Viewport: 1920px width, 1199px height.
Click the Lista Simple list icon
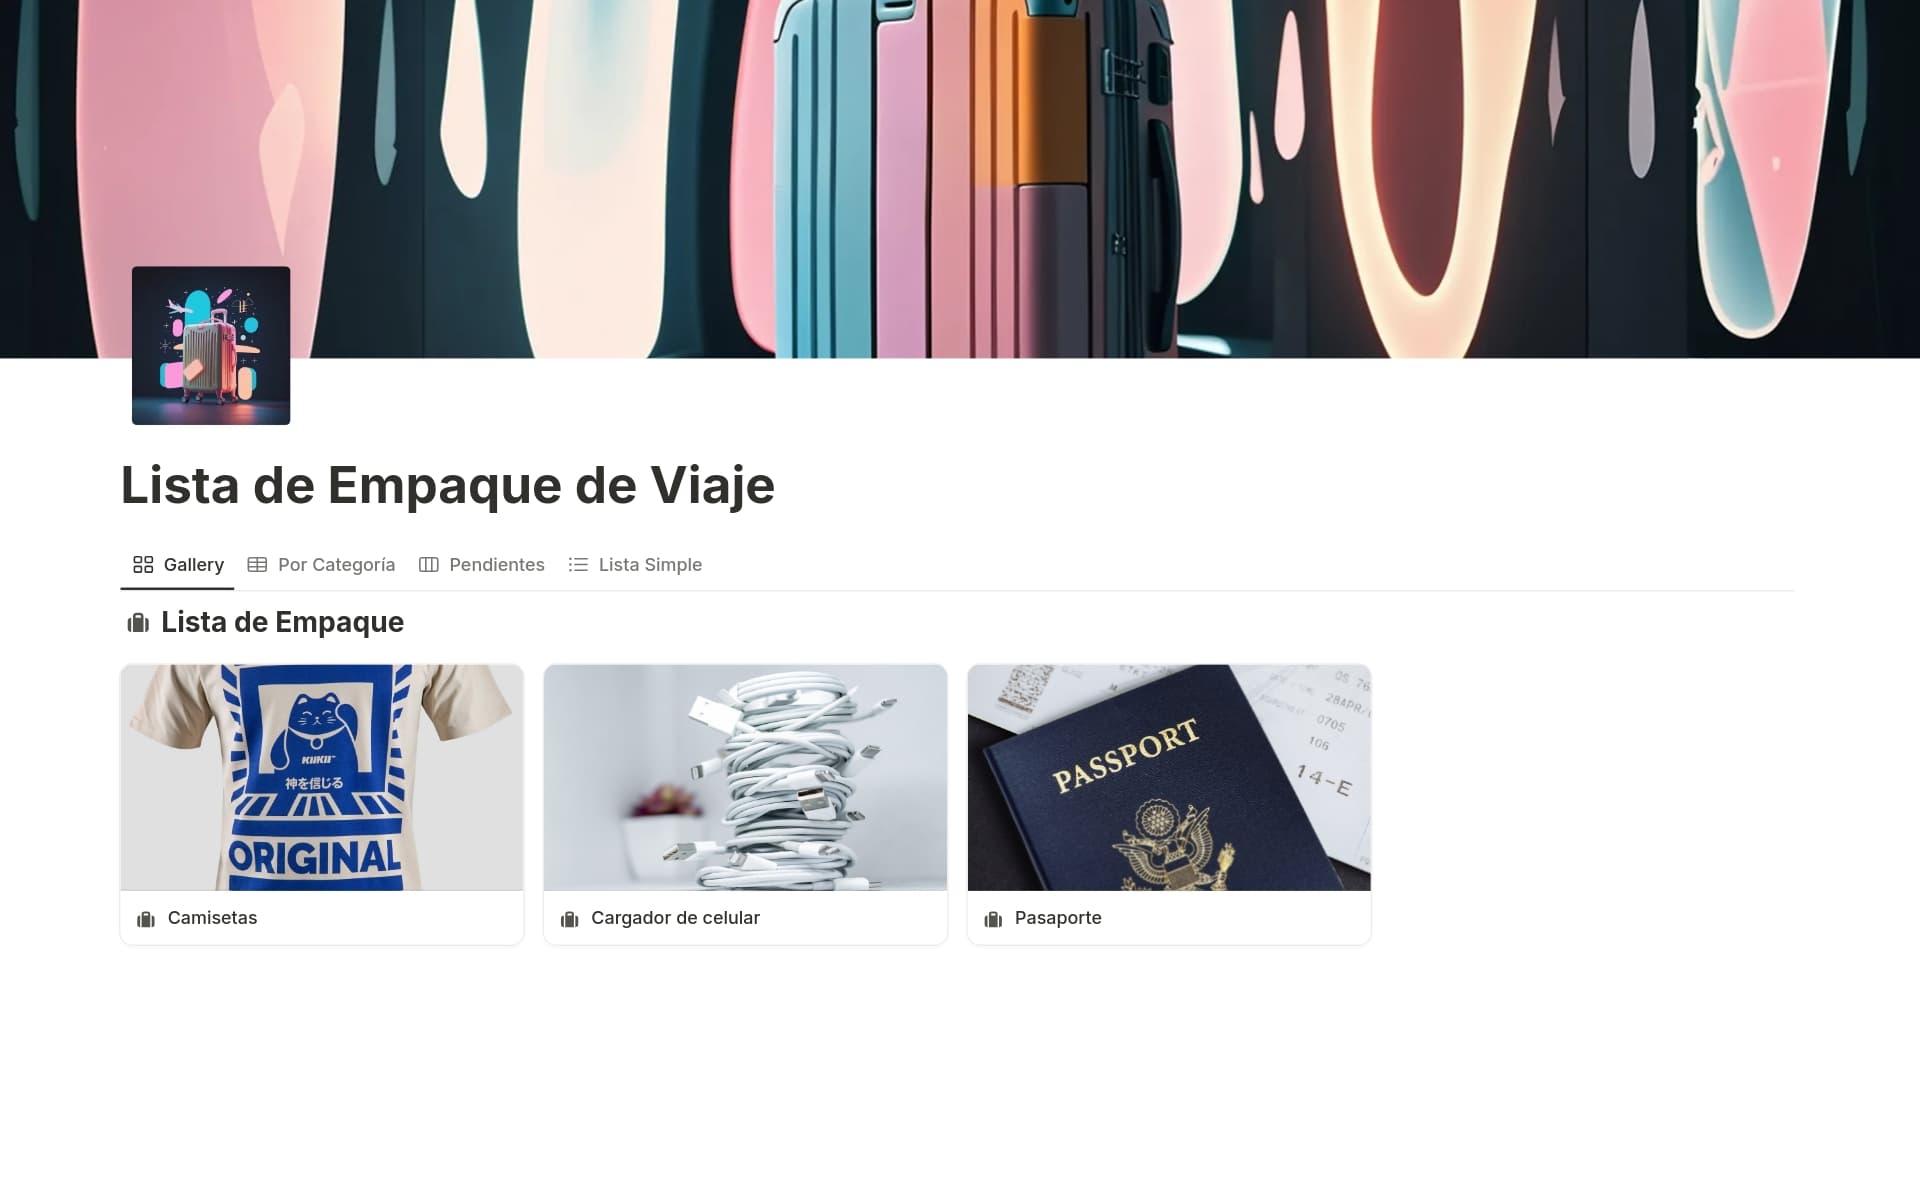578,565
